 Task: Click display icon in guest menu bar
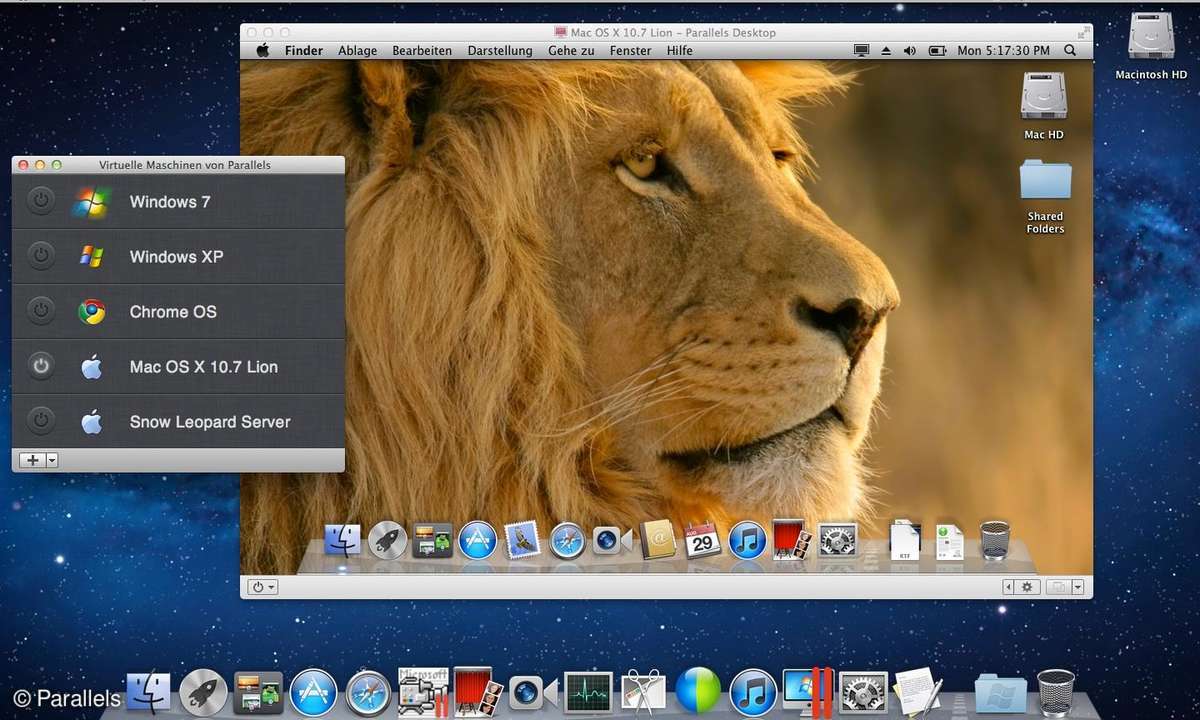[862, 50]
